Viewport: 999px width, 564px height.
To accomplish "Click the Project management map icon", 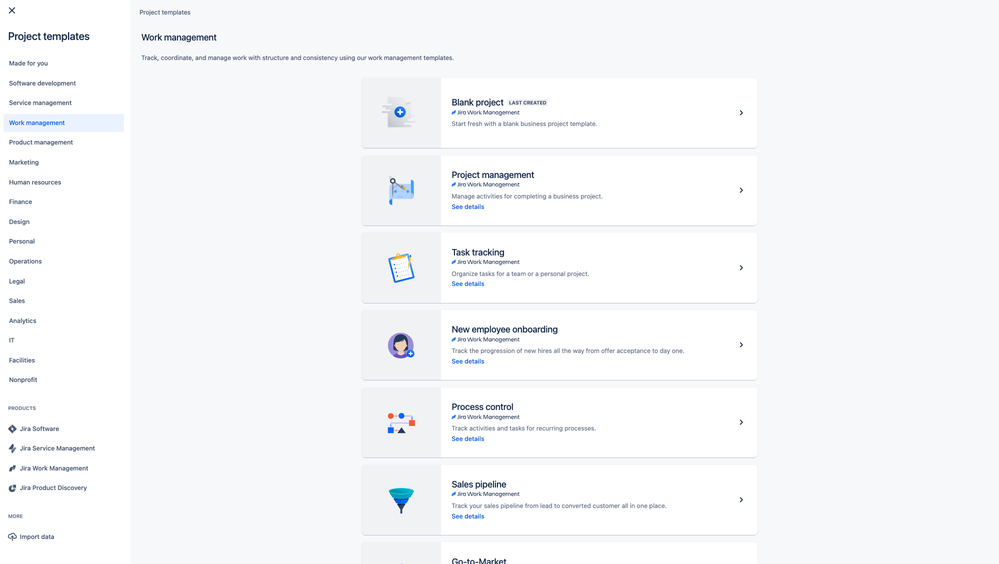I will [401, 191].
